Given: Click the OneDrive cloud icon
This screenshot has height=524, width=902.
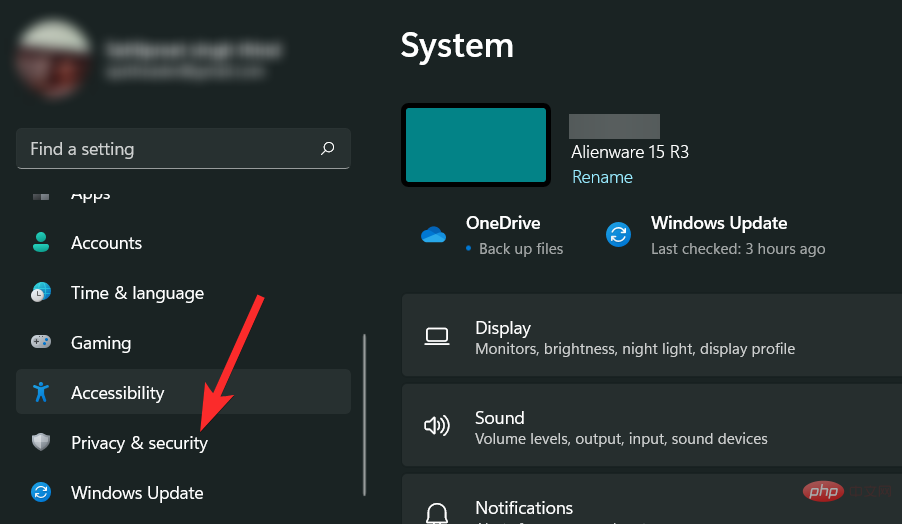Looking at the screenshot, I should tap(433, 235).
